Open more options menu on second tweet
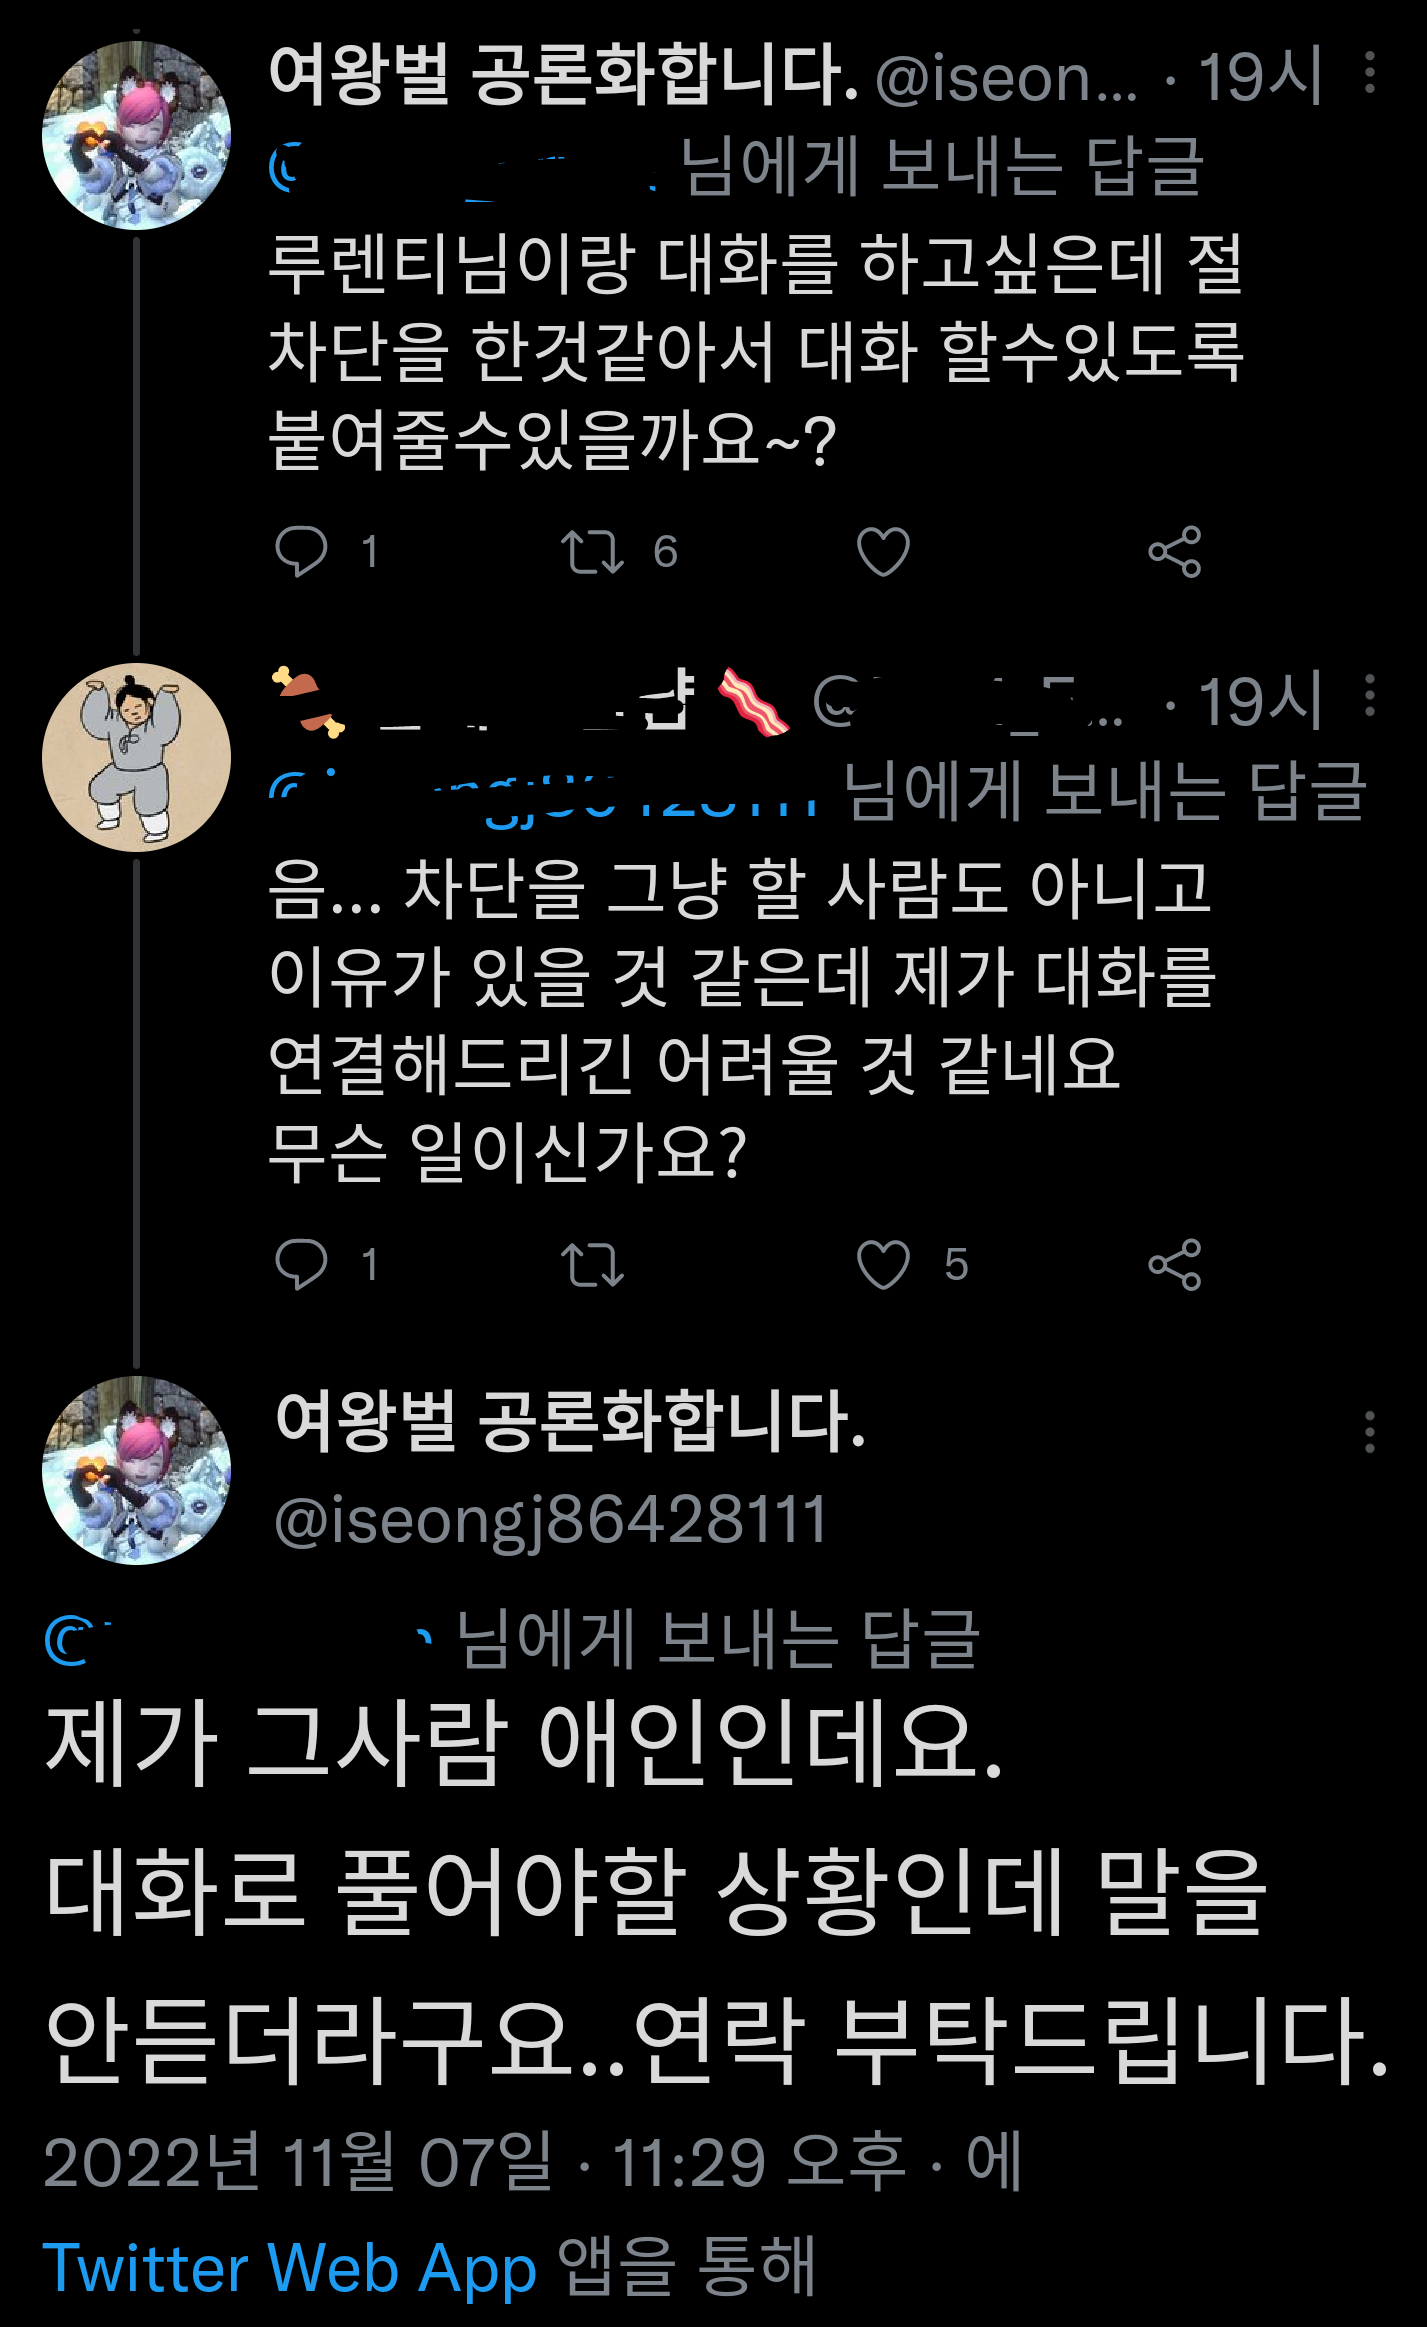This screenshot has width=1427, height=2327. [1369, 696]
